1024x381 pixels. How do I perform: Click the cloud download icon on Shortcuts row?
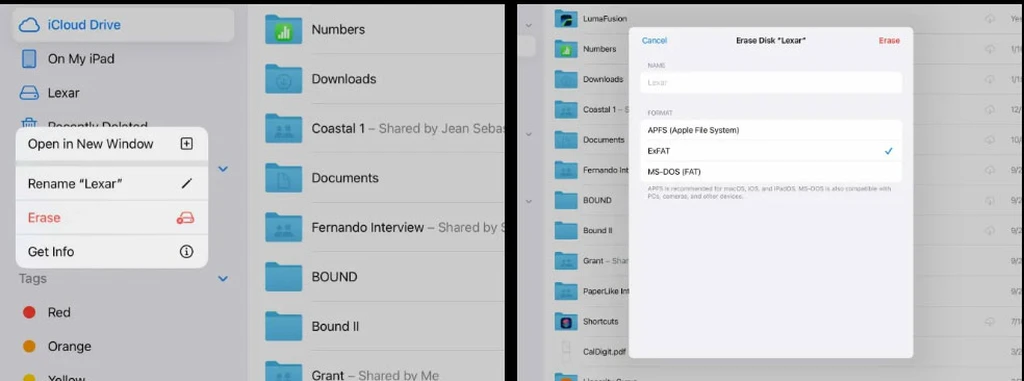[990, 322]
